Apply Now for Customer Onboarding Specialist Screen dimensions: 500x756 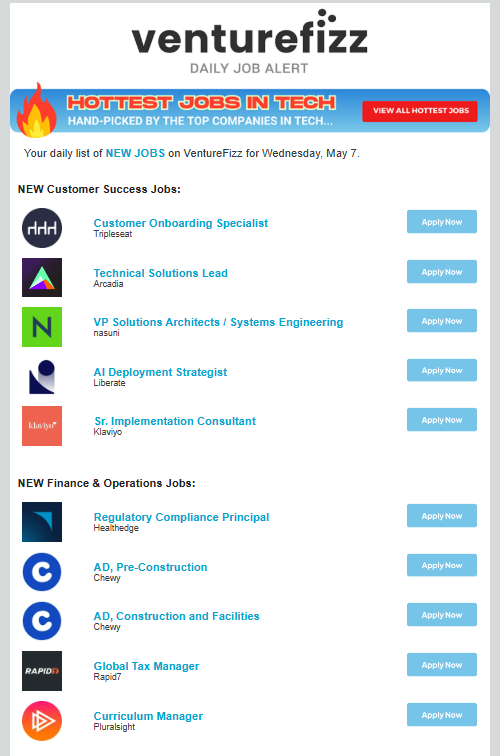pos(442,222)
